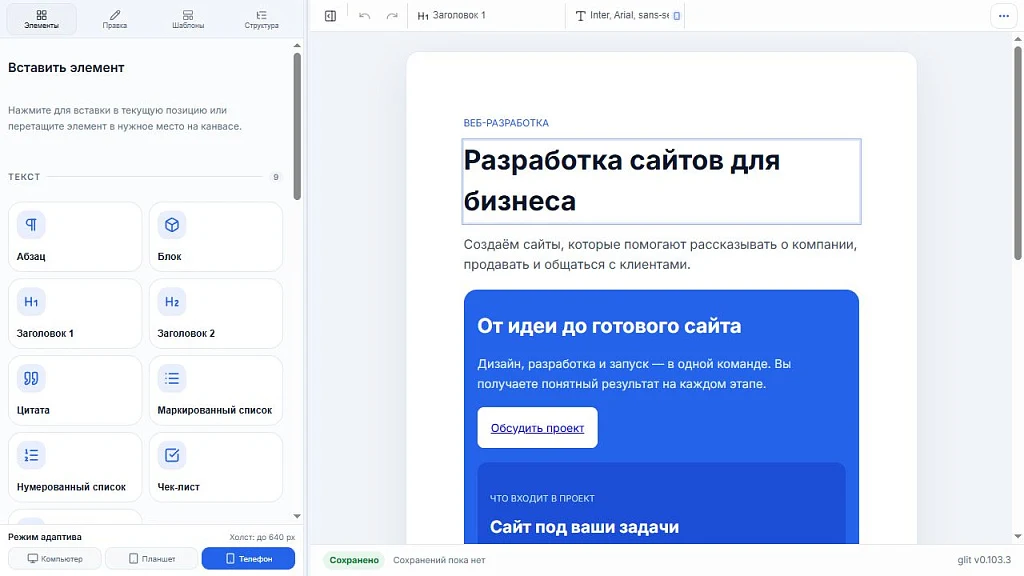This screenshot has width=1024, height=576.
Task: Click the redo arrow
Action: pyautogui.click(x=392, y=16)
